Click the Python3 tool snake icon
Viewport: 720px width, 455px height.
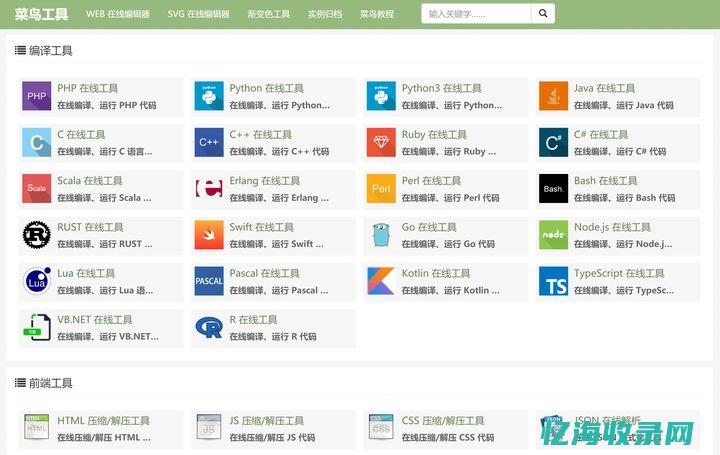click(x=381, y=96)
